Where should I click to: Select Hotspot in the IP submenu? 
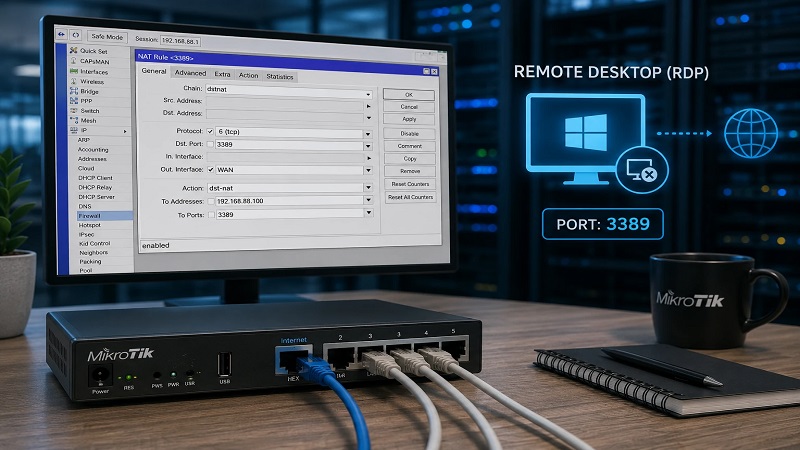(x=89, y=225)
